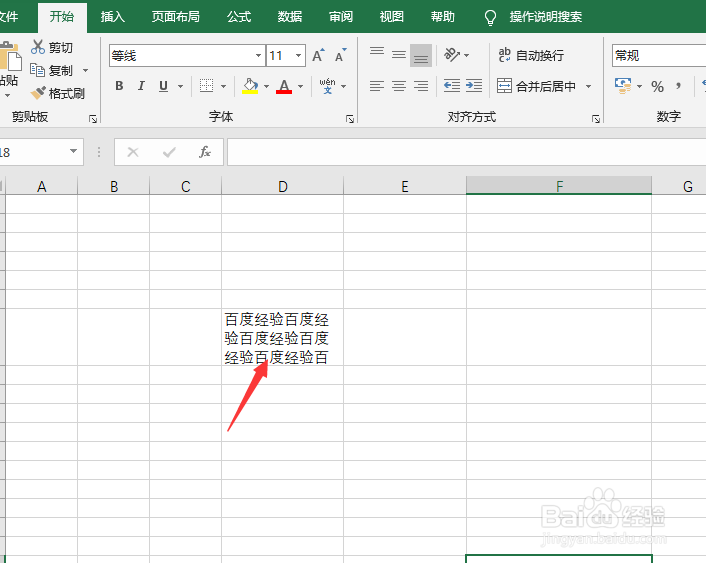706x563 pixels.
Task: Apply borders with the border icon
Action: pos(206,86)
